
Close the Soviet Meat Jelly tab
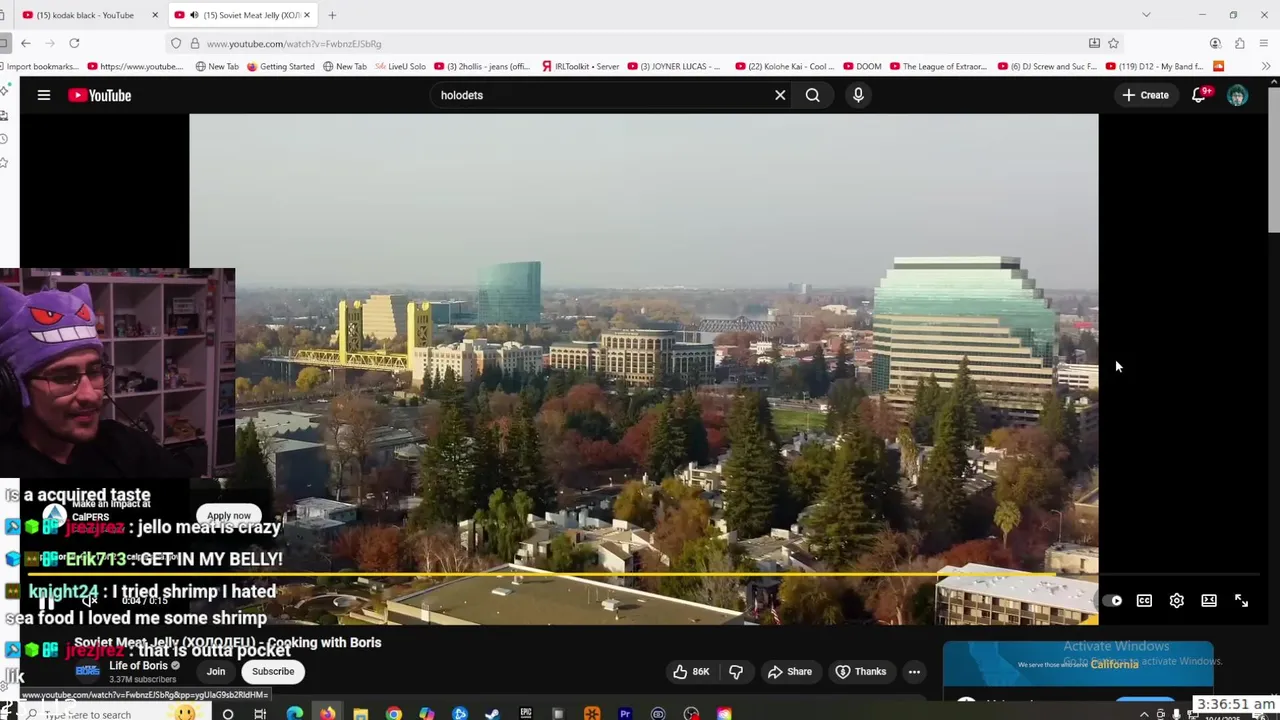(308, 15)
